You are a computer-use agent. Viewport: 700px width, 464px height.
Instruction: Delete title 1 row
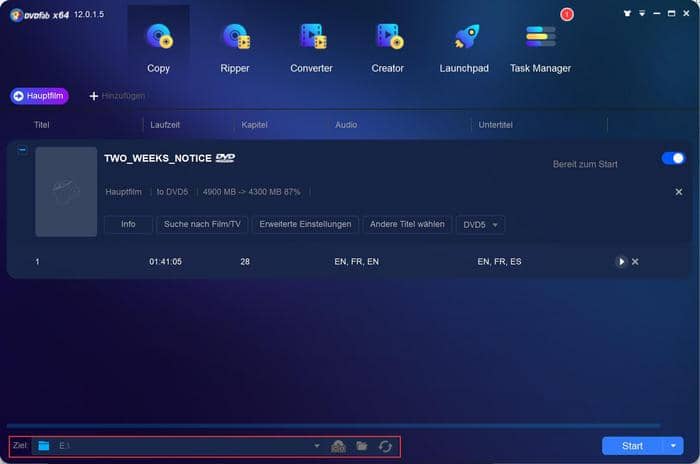(635, 262)
